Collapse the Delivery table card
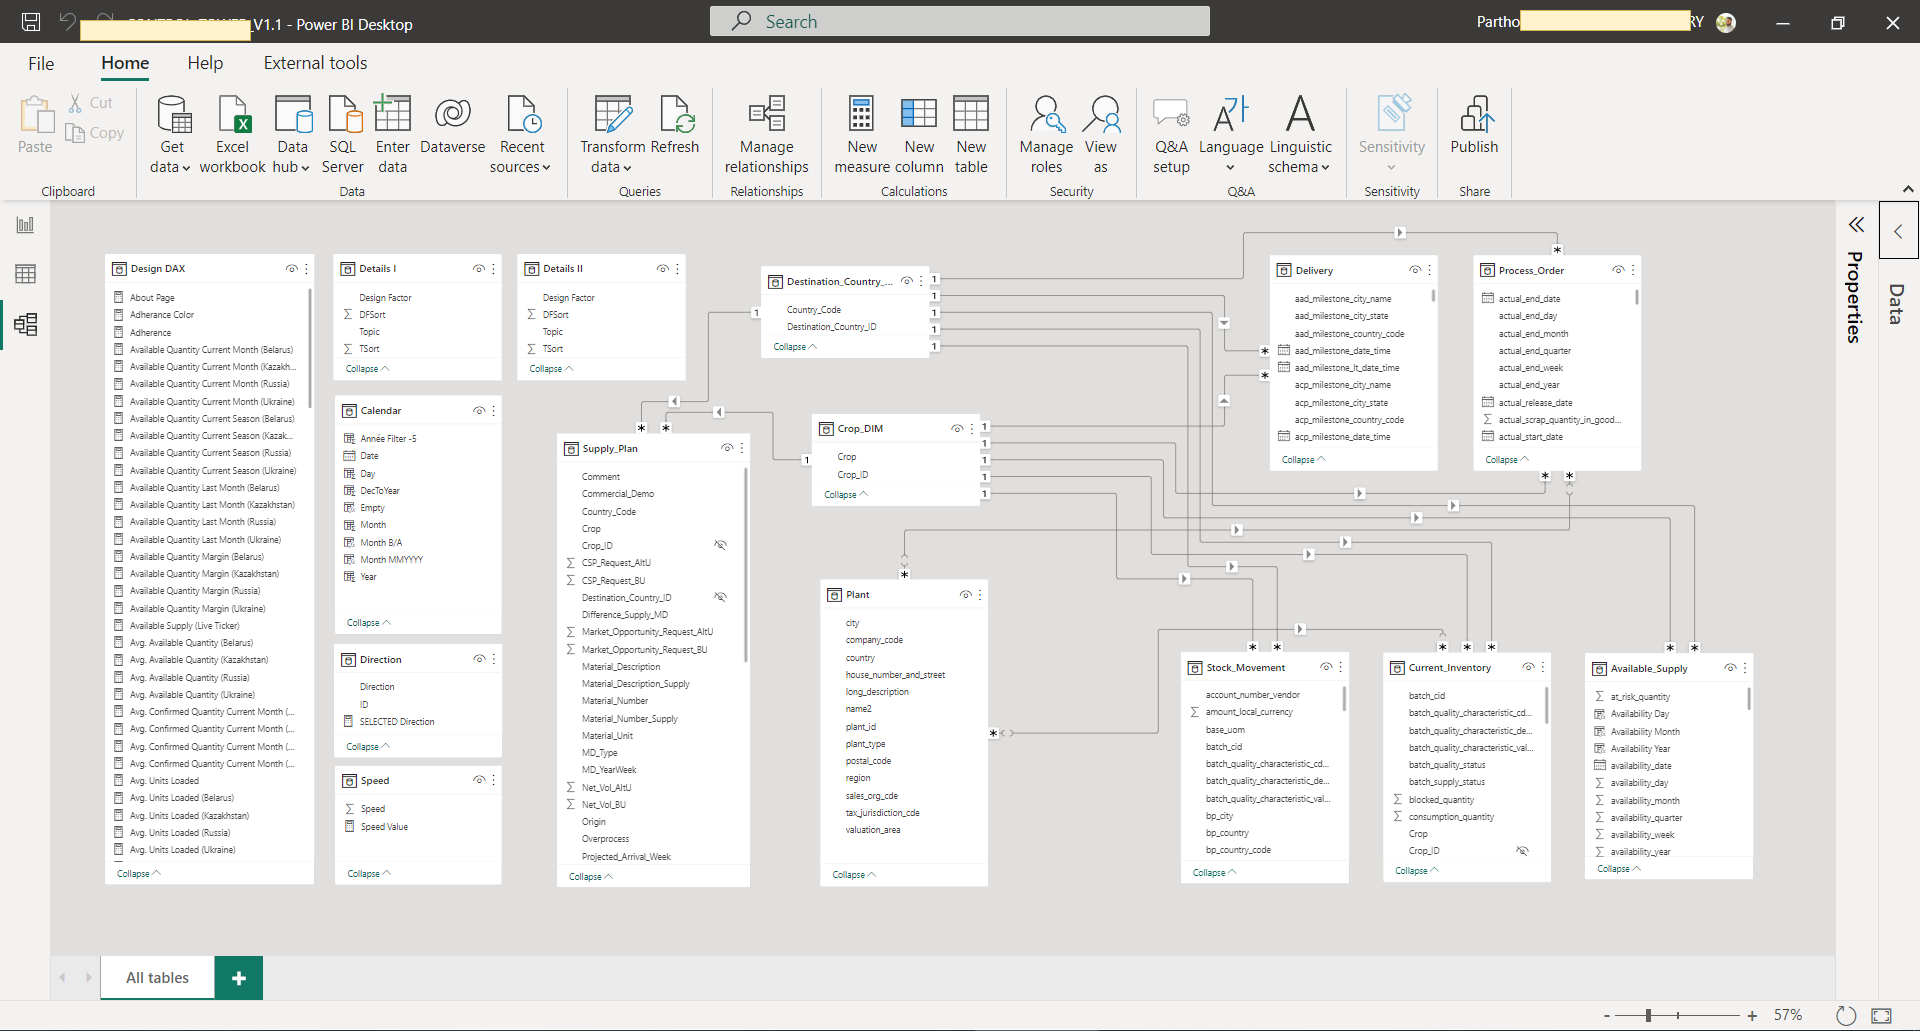This screenshot has height=1032, width=1921. [1303, 460]
